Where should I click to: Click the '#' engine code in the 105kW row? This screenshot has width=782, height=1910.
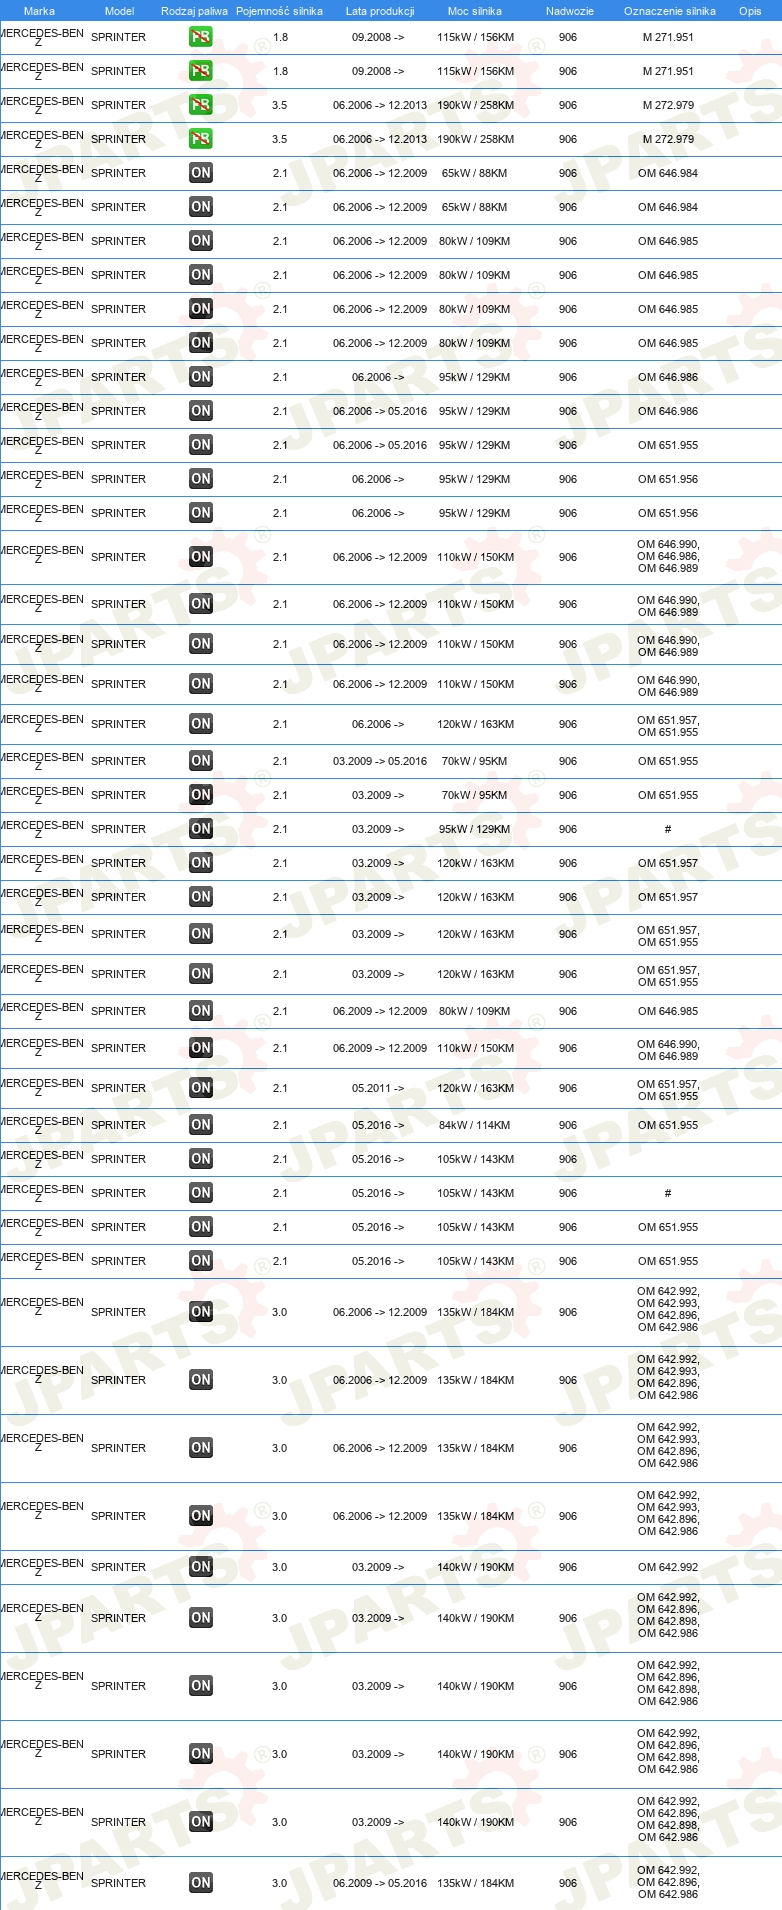click(x=668, y=1193)
